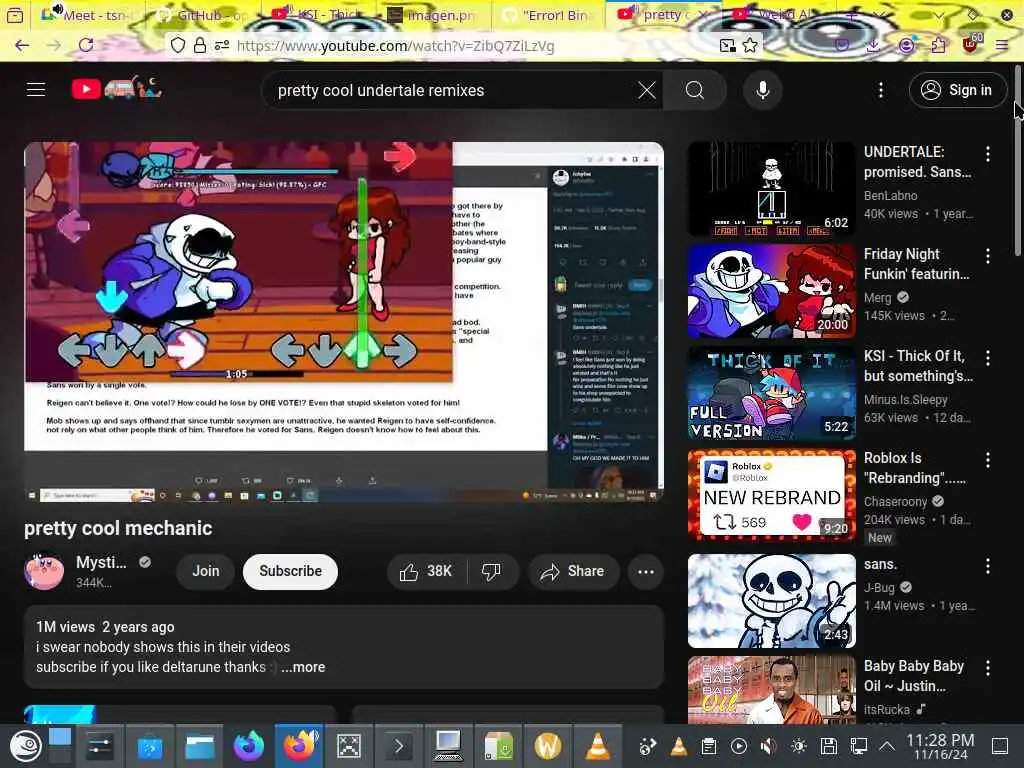1024x768 pixels.
Task: Start voice search with microphone
Action: (x=762, y=90)
